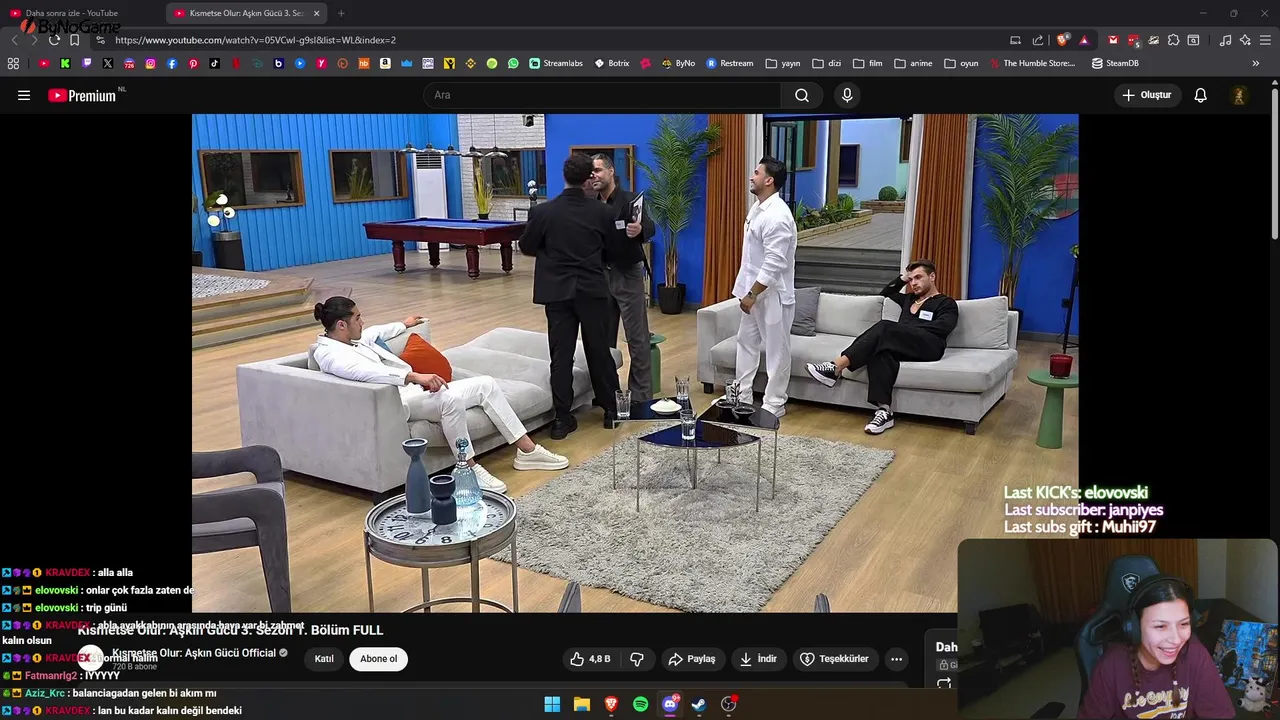The width and height of the screenshot is (1280, 720).
Task: Download the video with İndir
Action: (x=757, y=659)
